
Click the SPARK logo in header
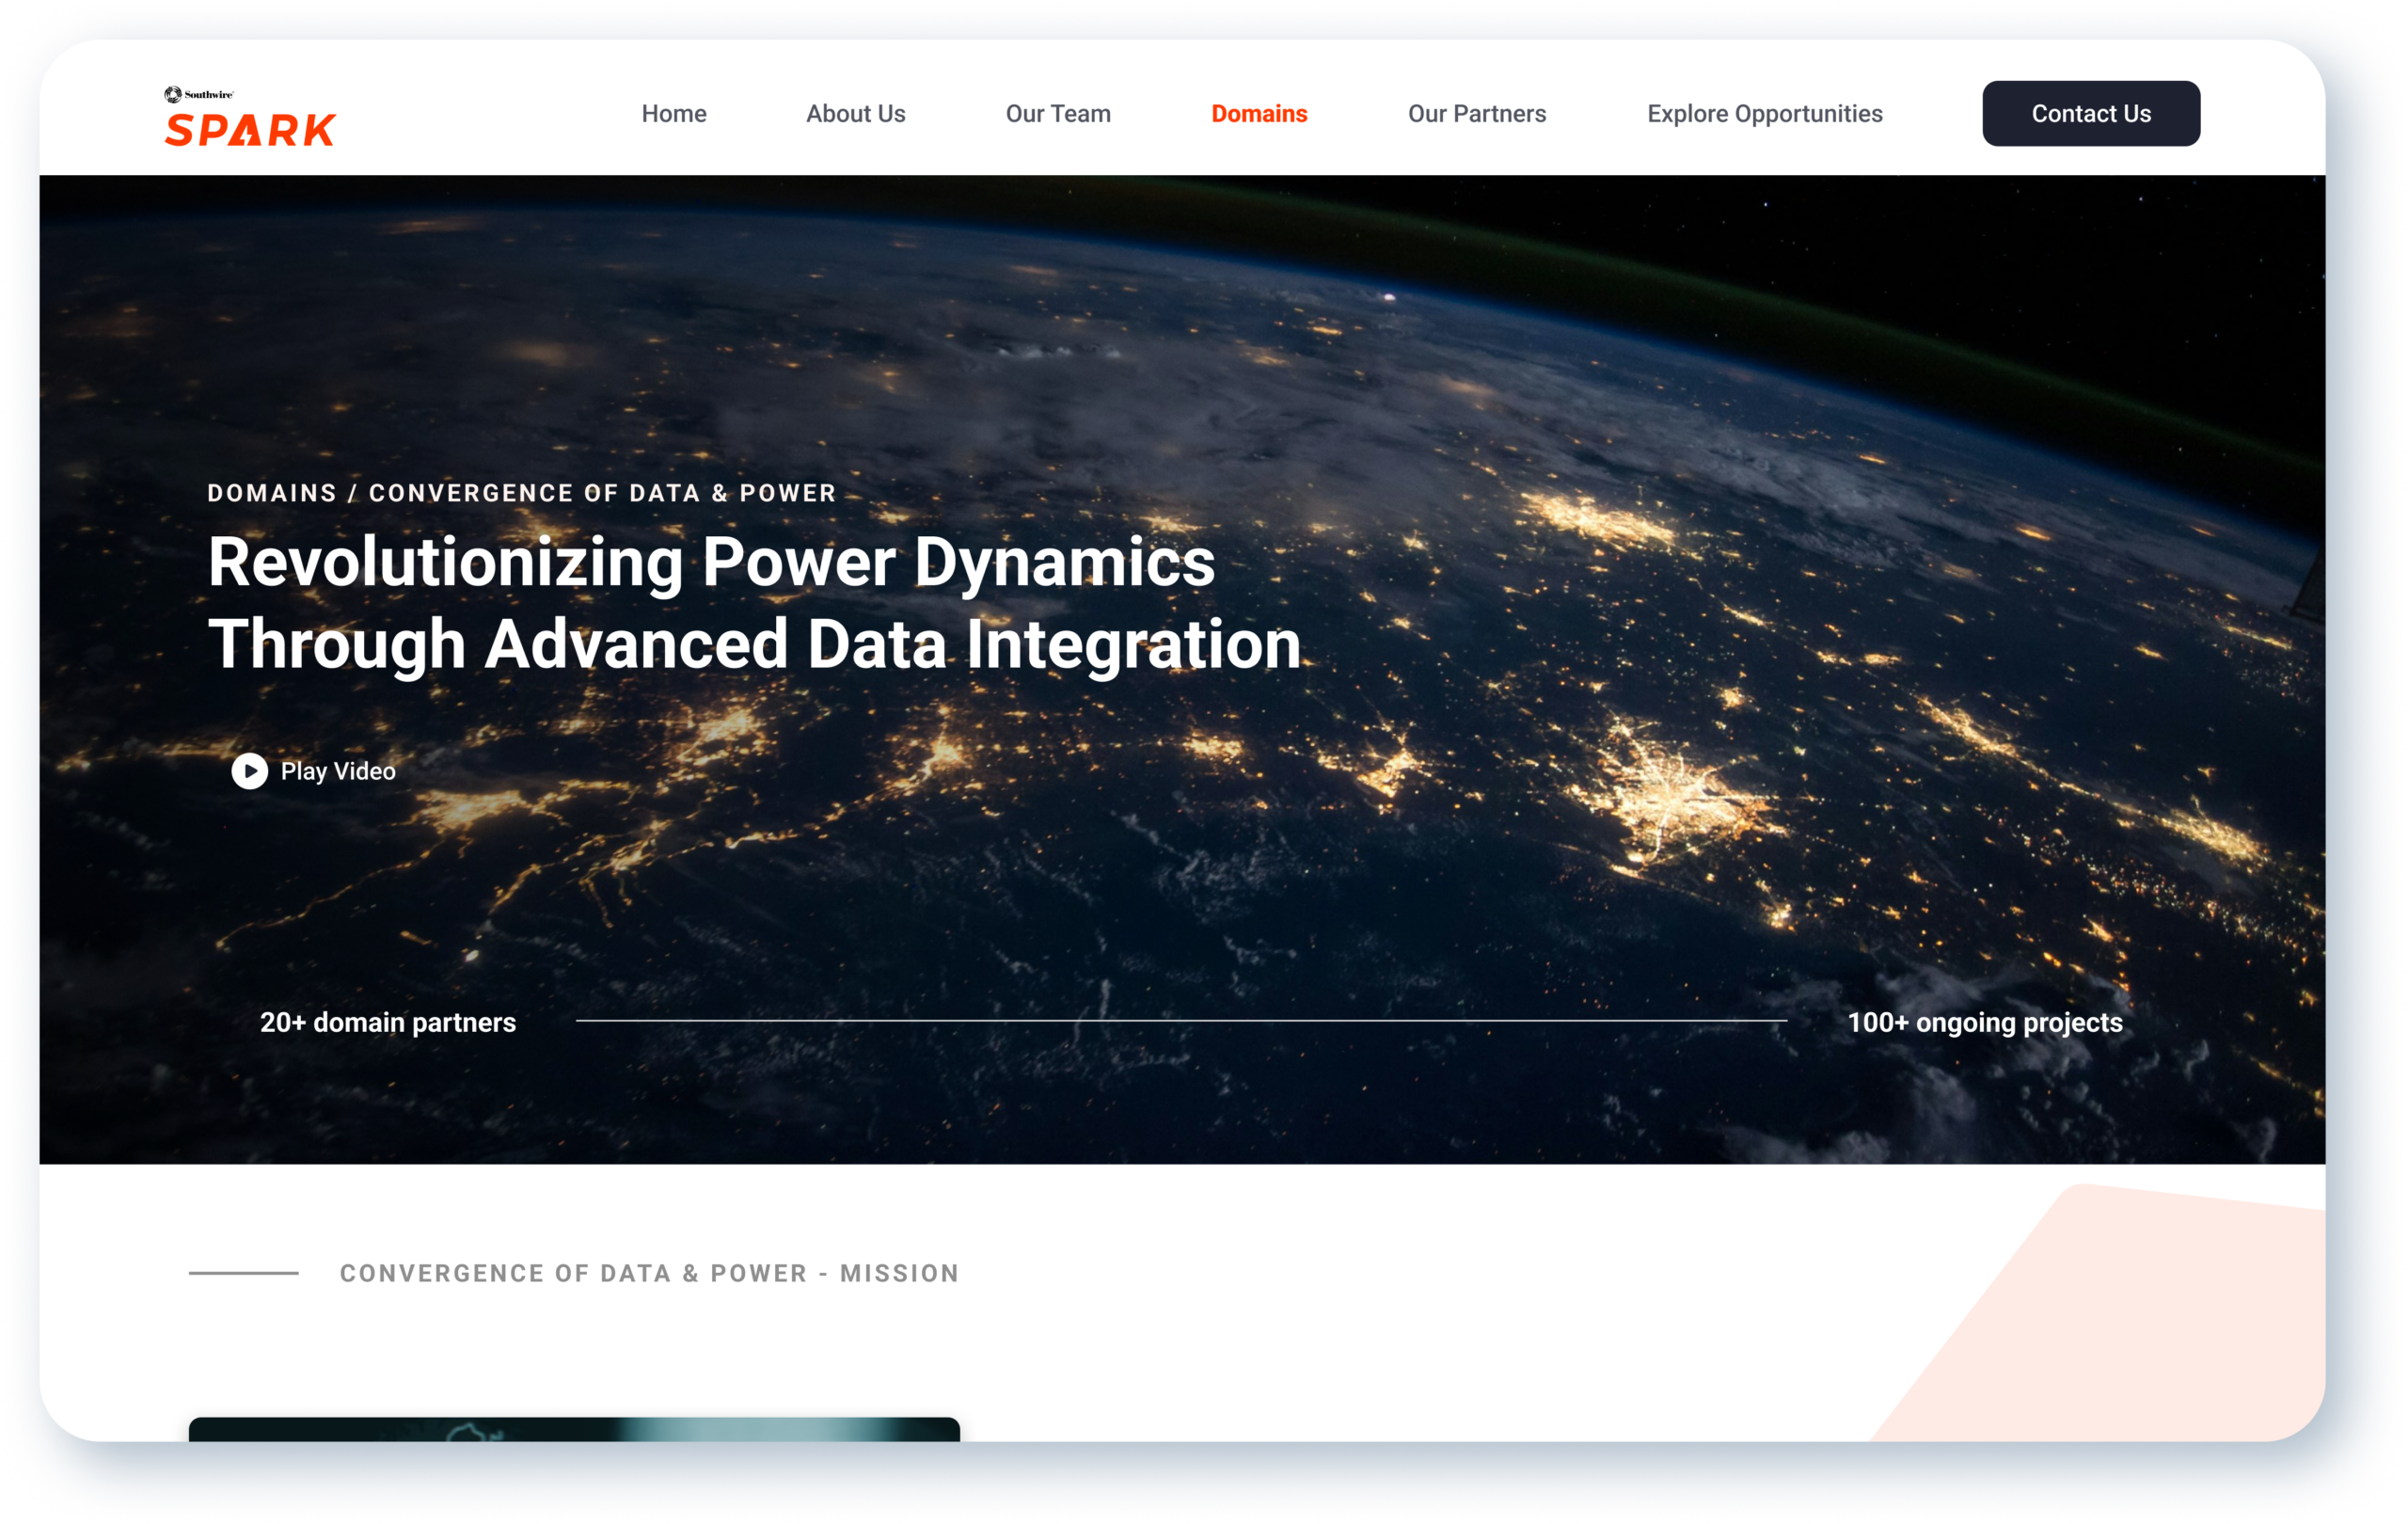tap(250, 129)
